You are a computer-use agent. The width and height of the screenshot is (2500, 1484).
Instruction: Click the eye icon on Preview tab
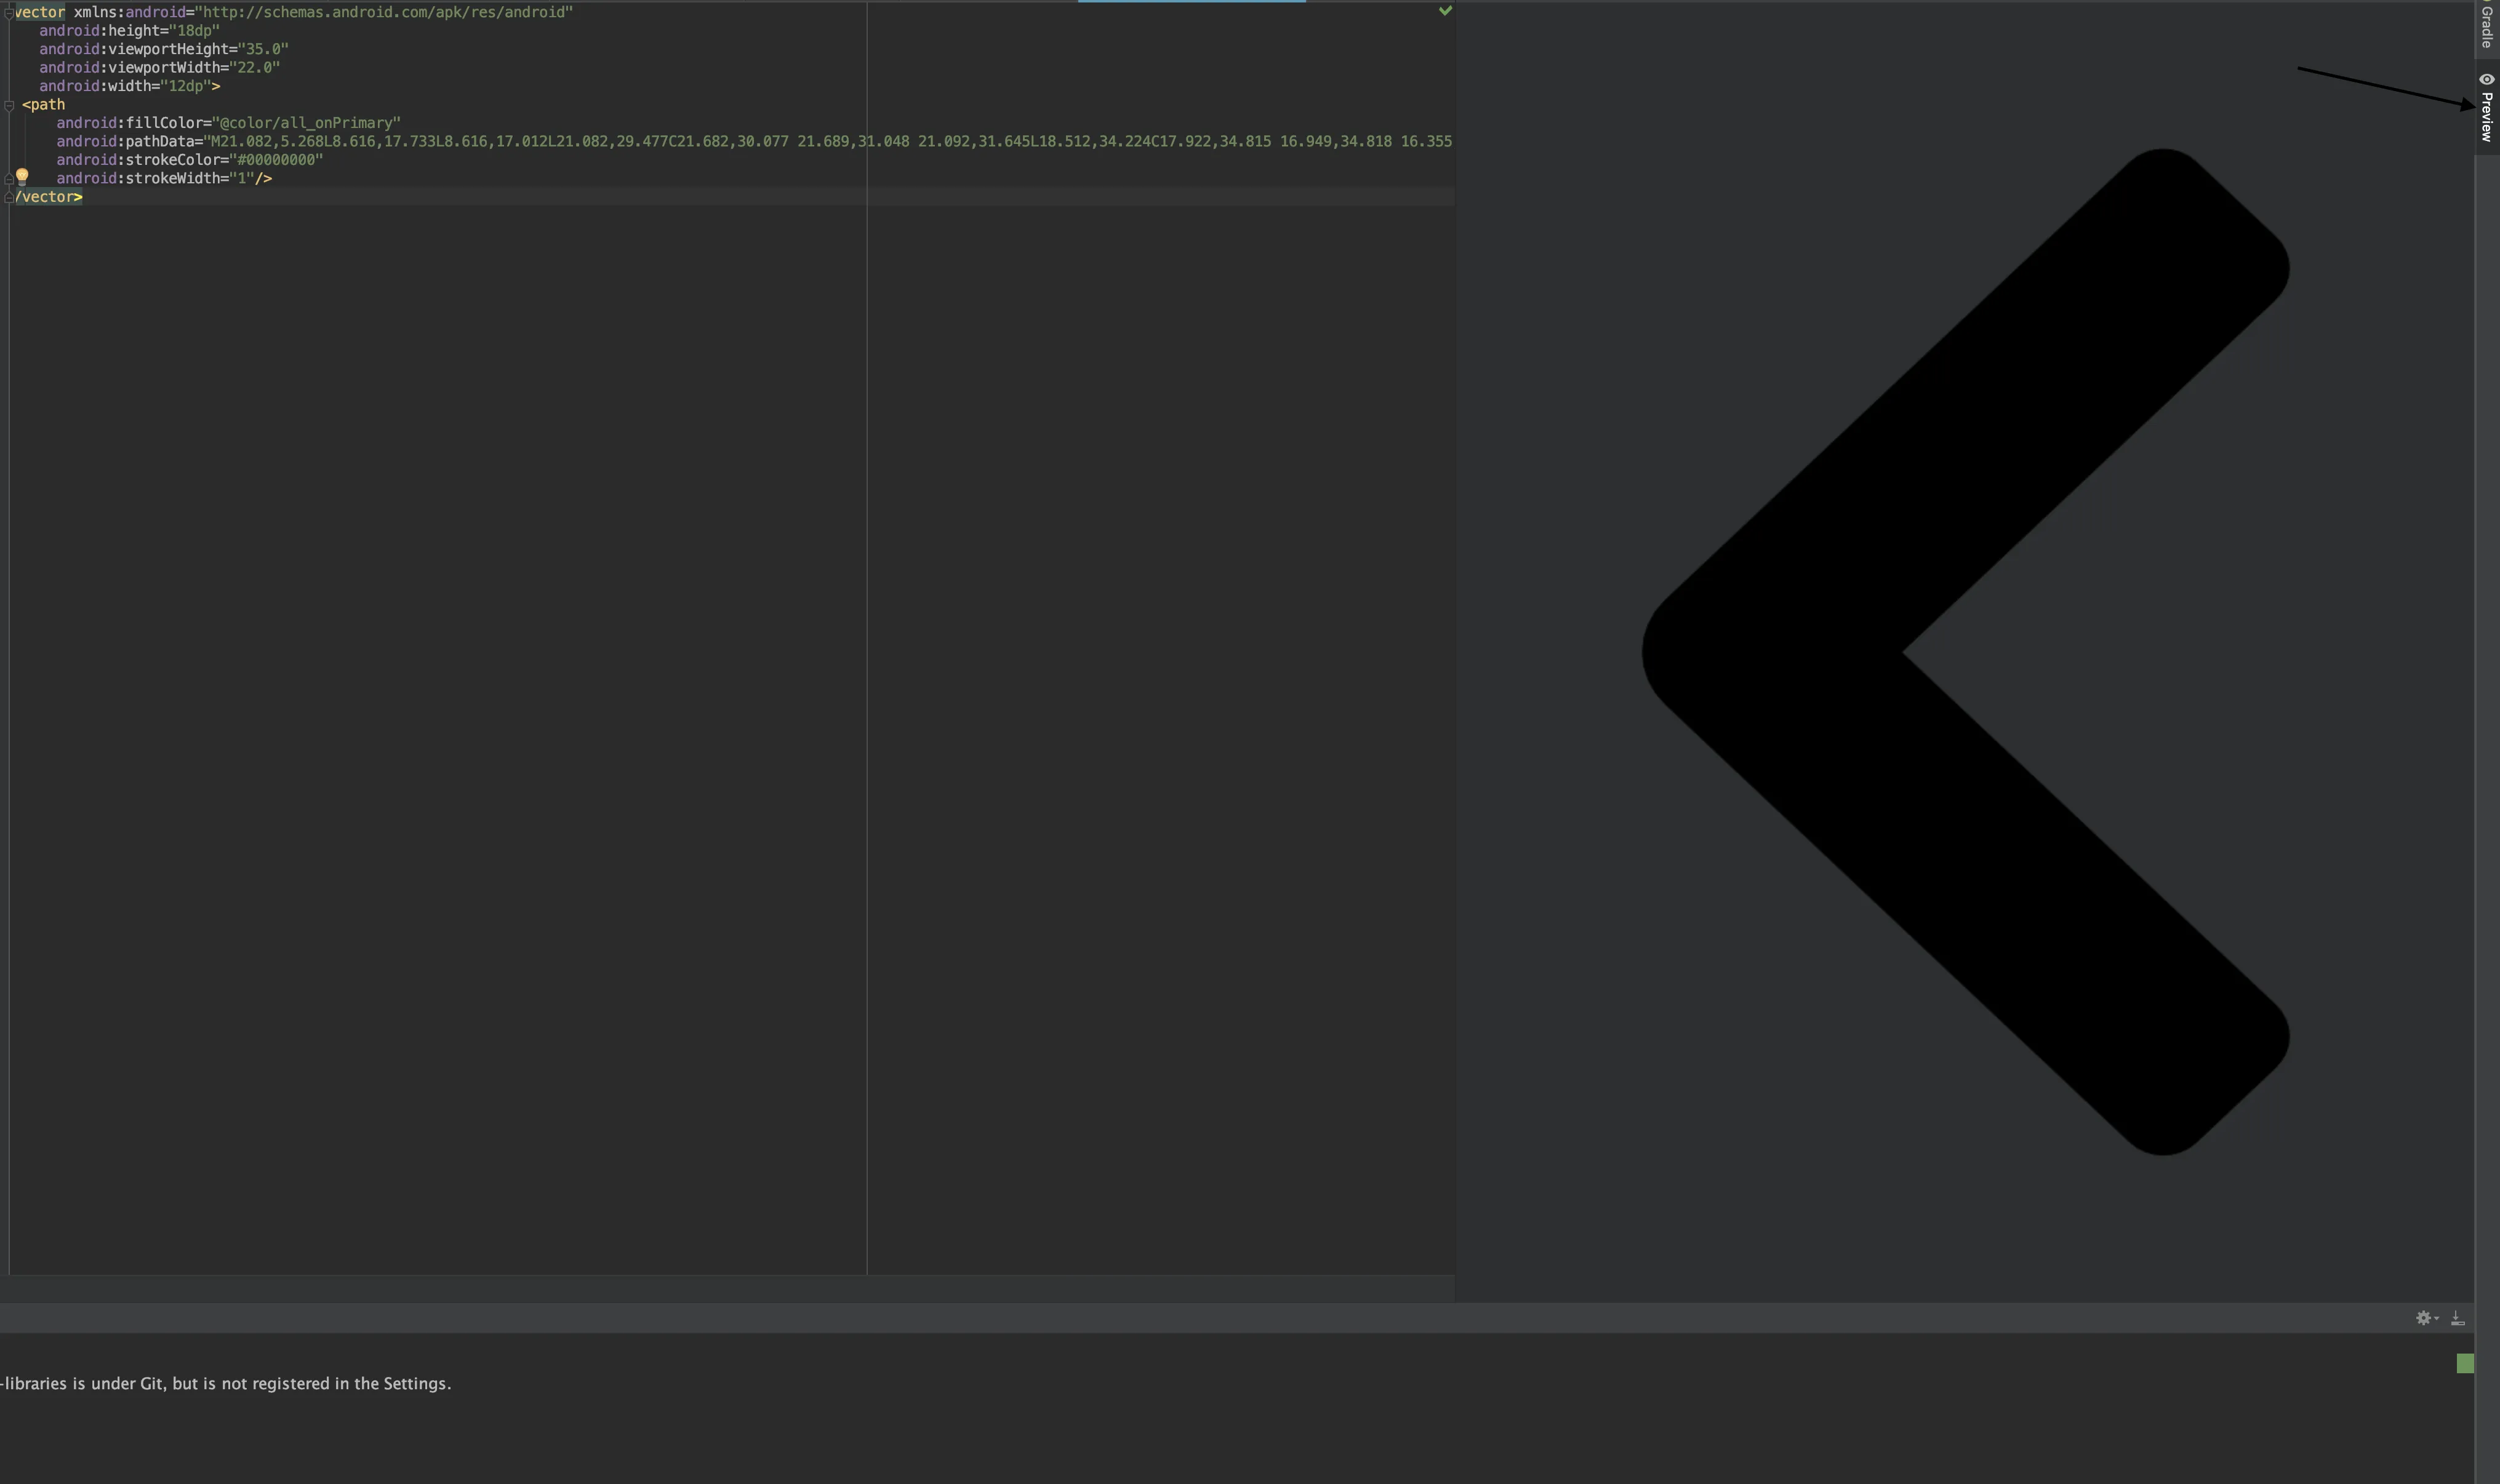(x=2486, y=79)
